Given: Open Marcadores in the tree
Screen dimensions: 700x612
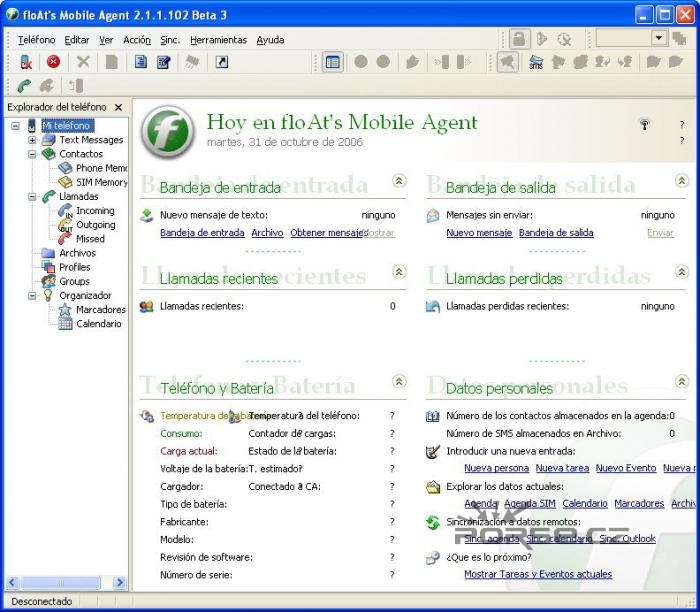Looking at the screenshot, I should (x=101, y=310).
